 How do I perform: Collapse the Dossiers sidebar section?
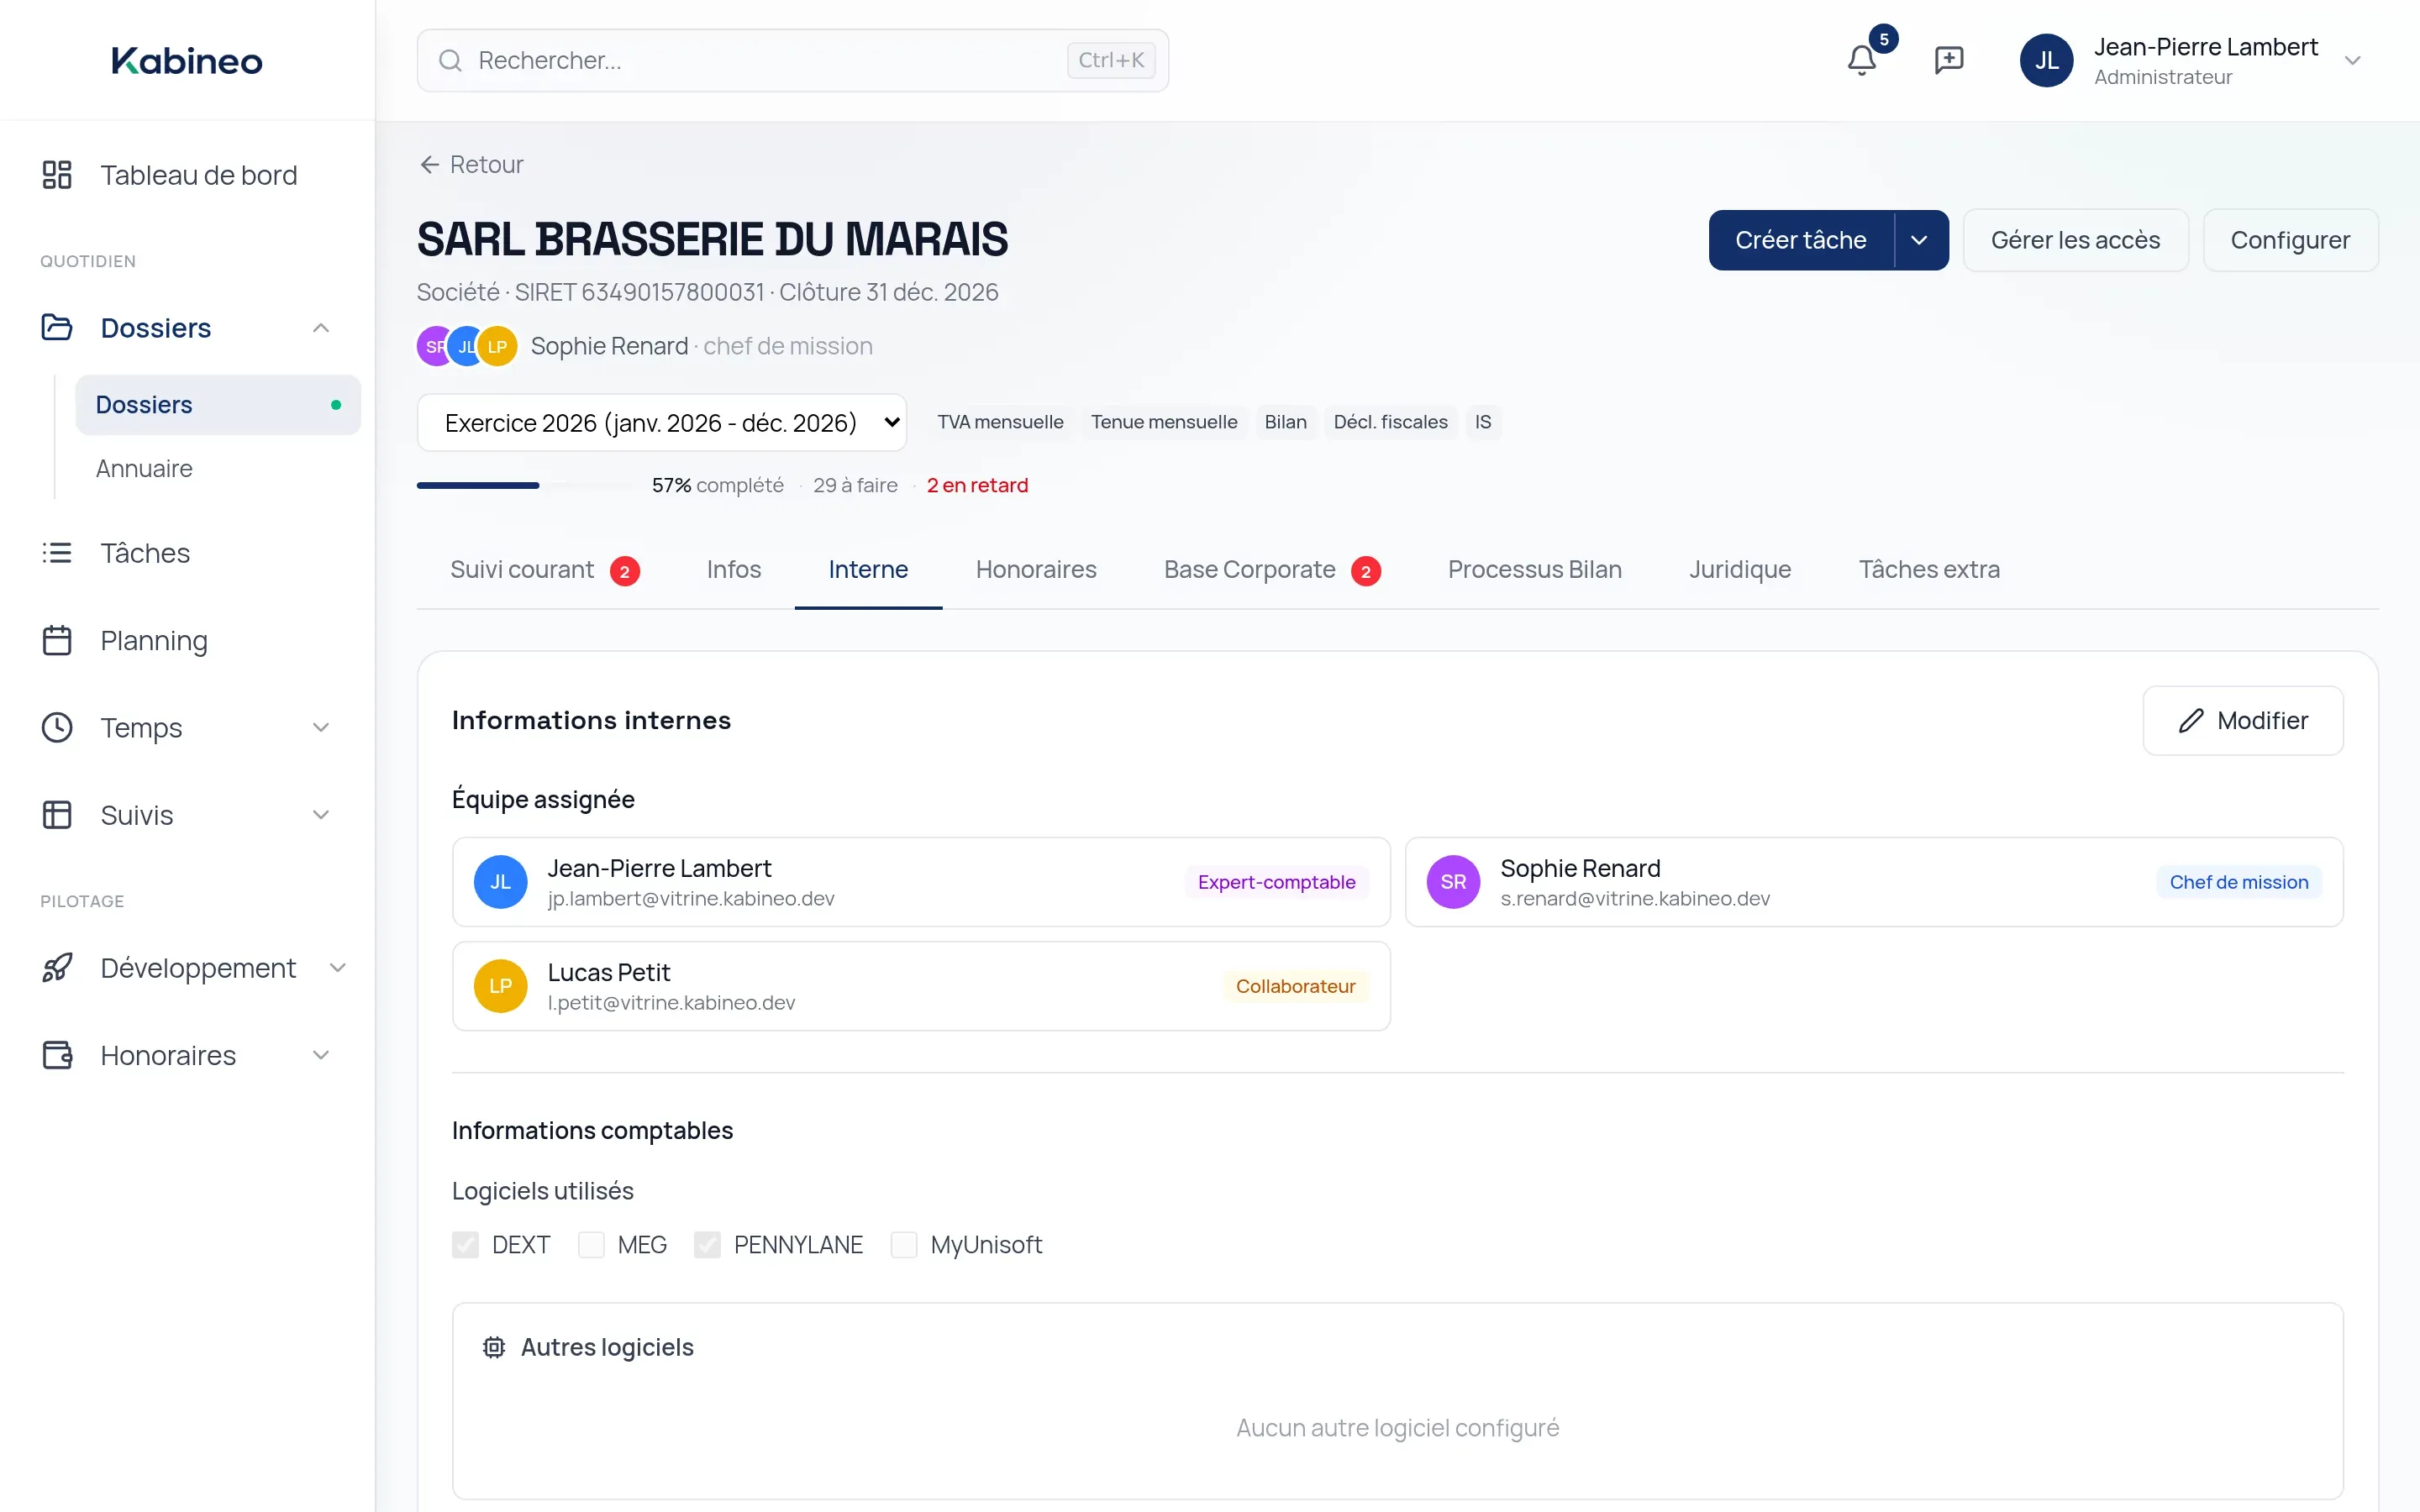click(321, 328)
